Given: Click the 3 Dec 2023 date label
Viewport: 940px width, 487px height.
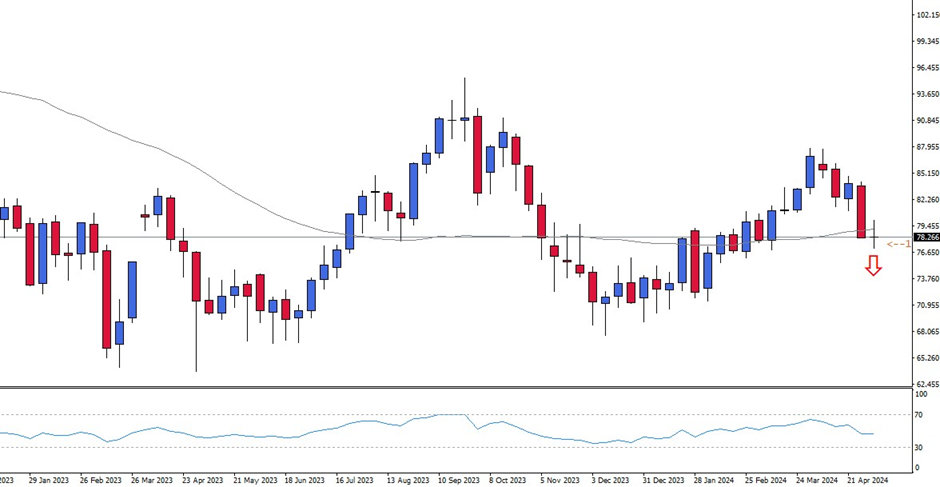Looking at the screenshot, I should (610, 479).
